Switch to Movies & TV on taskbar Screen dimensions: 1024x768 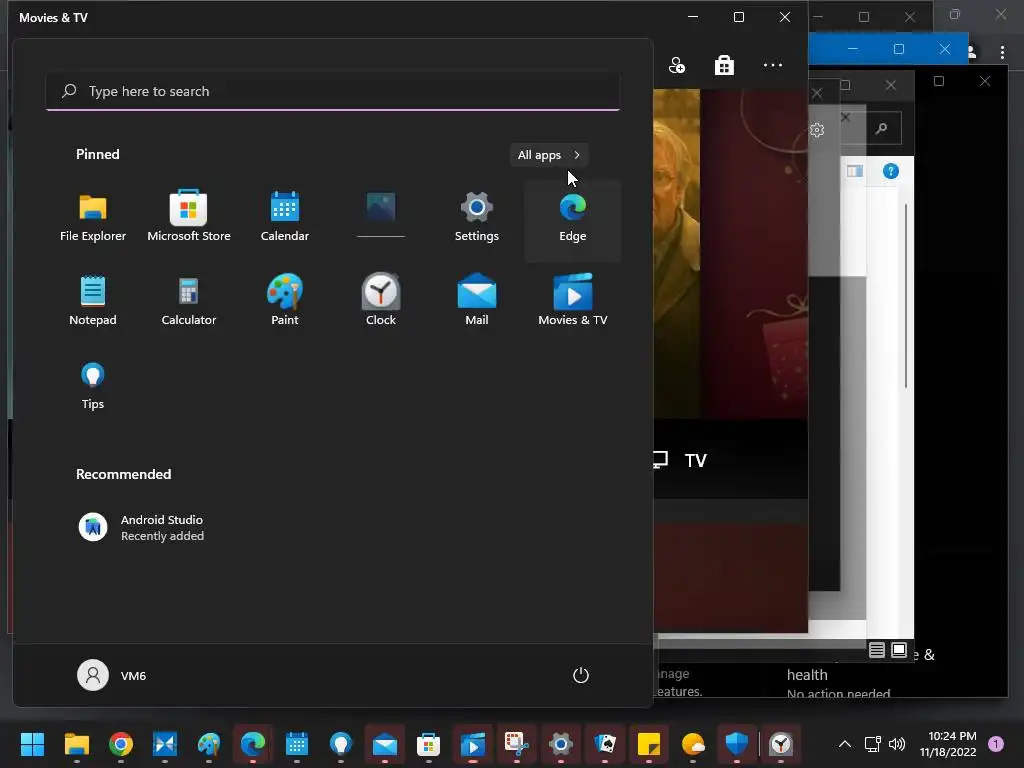[x=473, y=744]
